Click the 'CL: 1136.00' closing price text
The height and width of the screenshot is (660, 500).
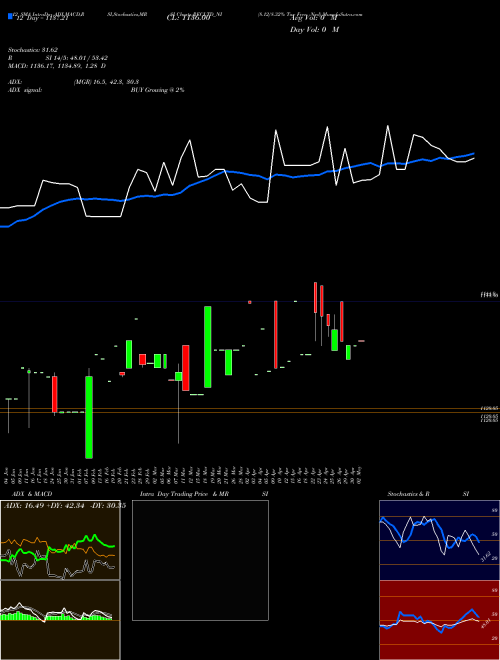[x=188, y=18]
